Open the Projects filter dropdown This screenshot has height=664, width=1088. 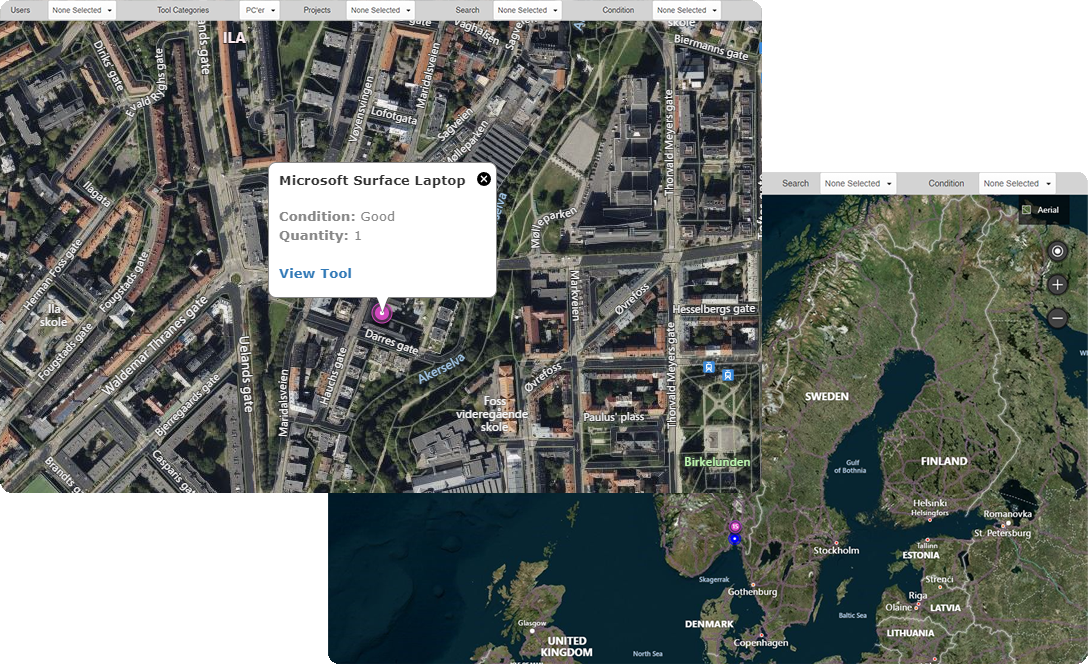(x=381, y=10)
